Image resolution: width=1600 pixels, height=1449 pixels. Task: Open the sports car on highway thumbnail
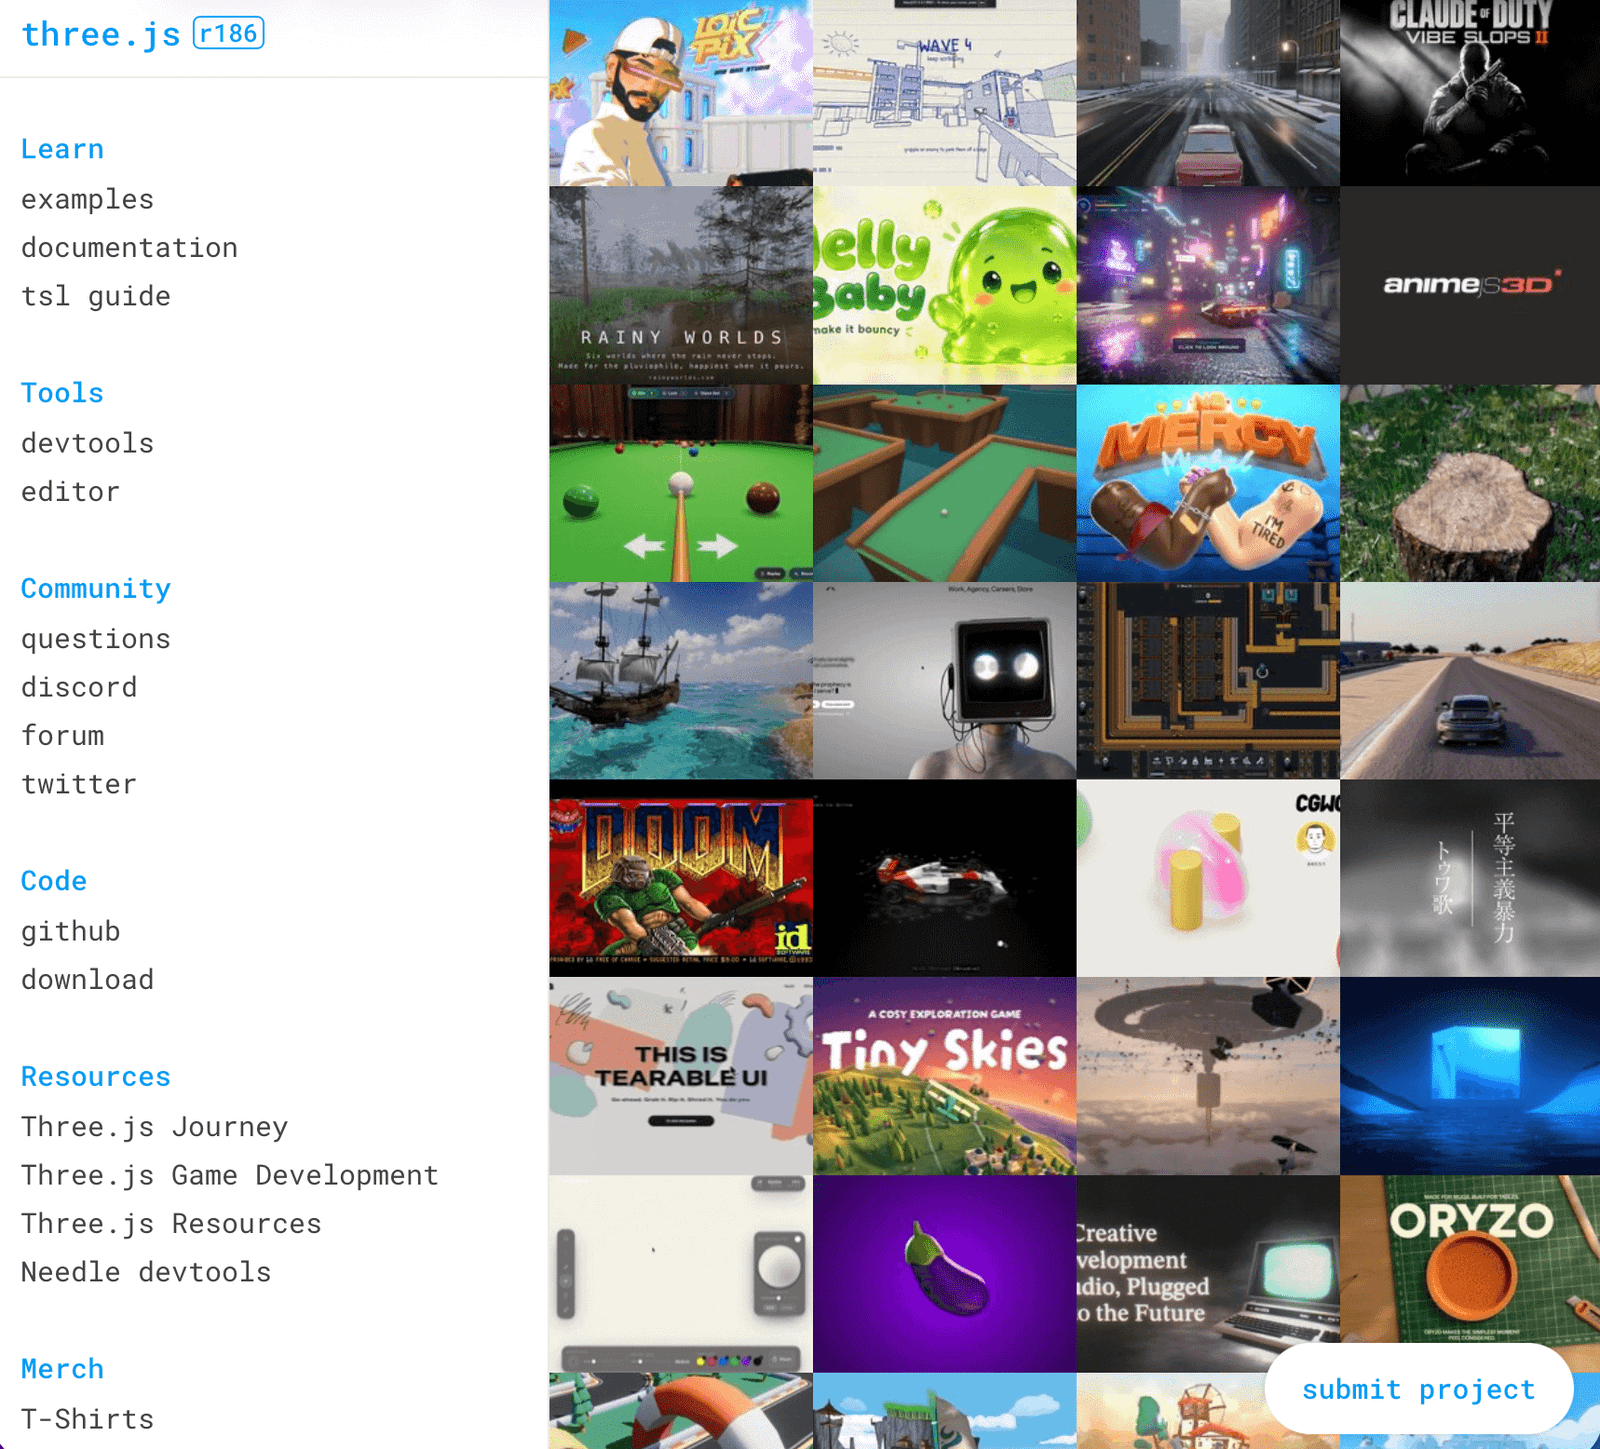pos(1470,681)
